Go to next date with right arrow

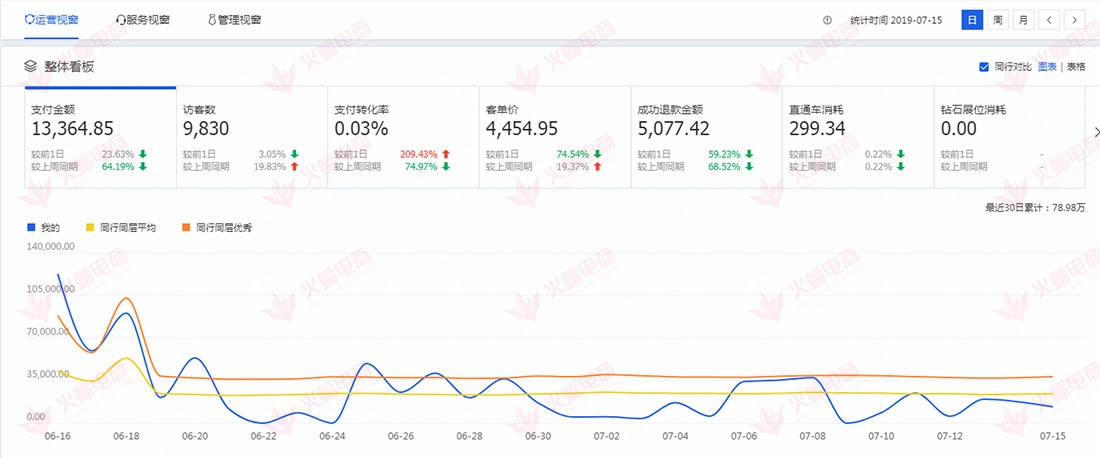click(1075, 20)
